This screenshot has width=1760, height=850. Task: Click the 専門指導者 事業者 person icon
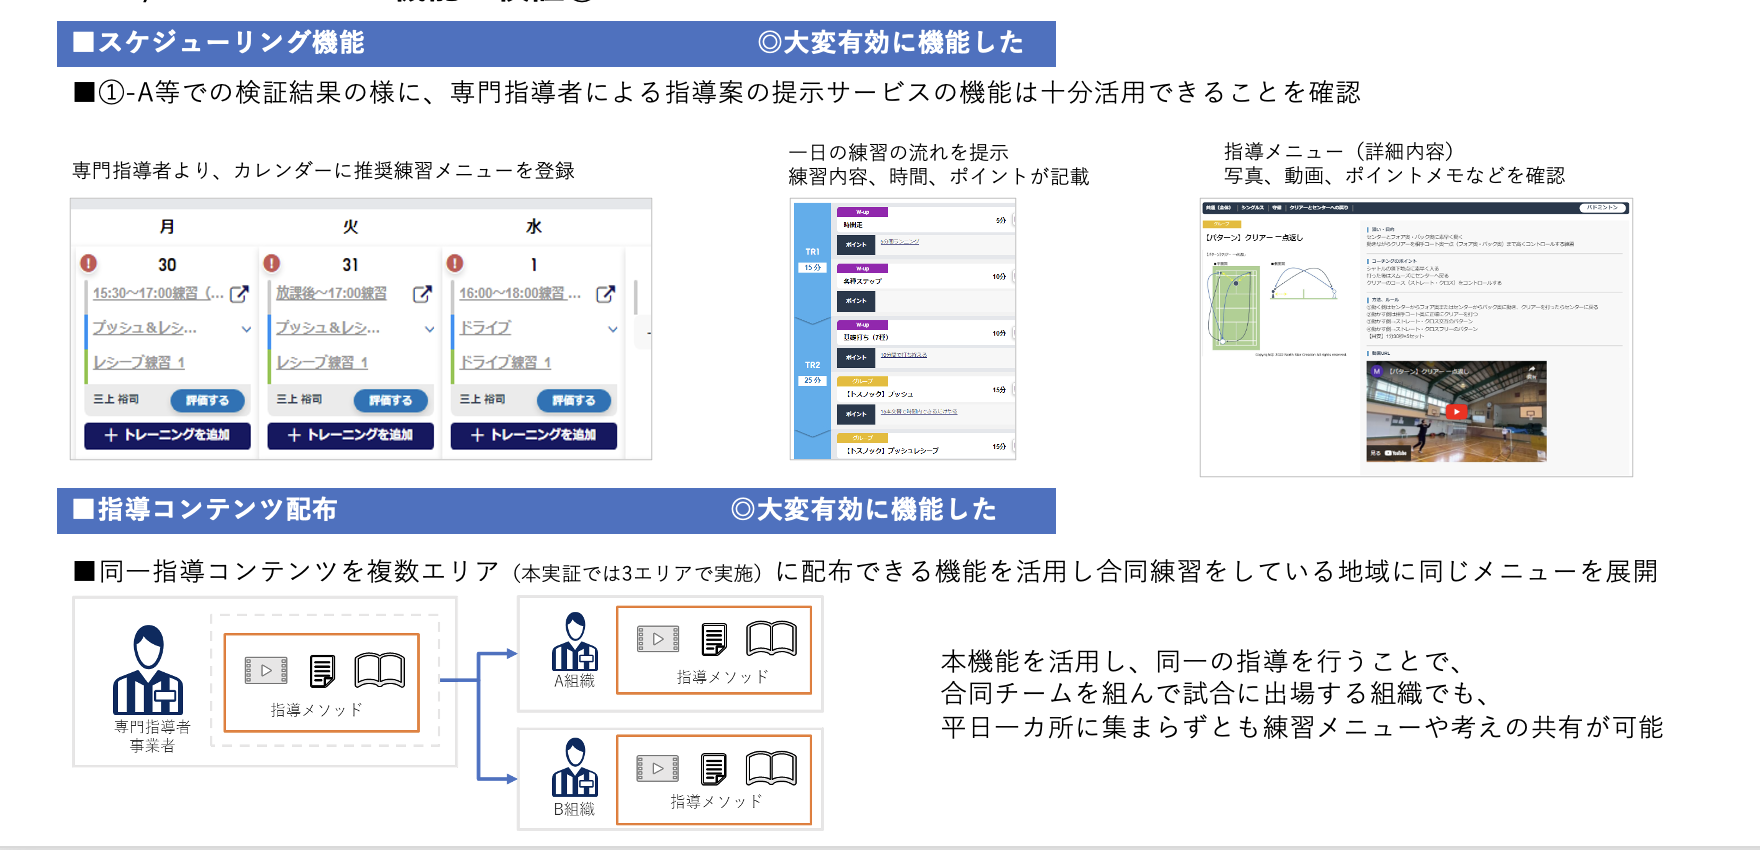[148, 669]
